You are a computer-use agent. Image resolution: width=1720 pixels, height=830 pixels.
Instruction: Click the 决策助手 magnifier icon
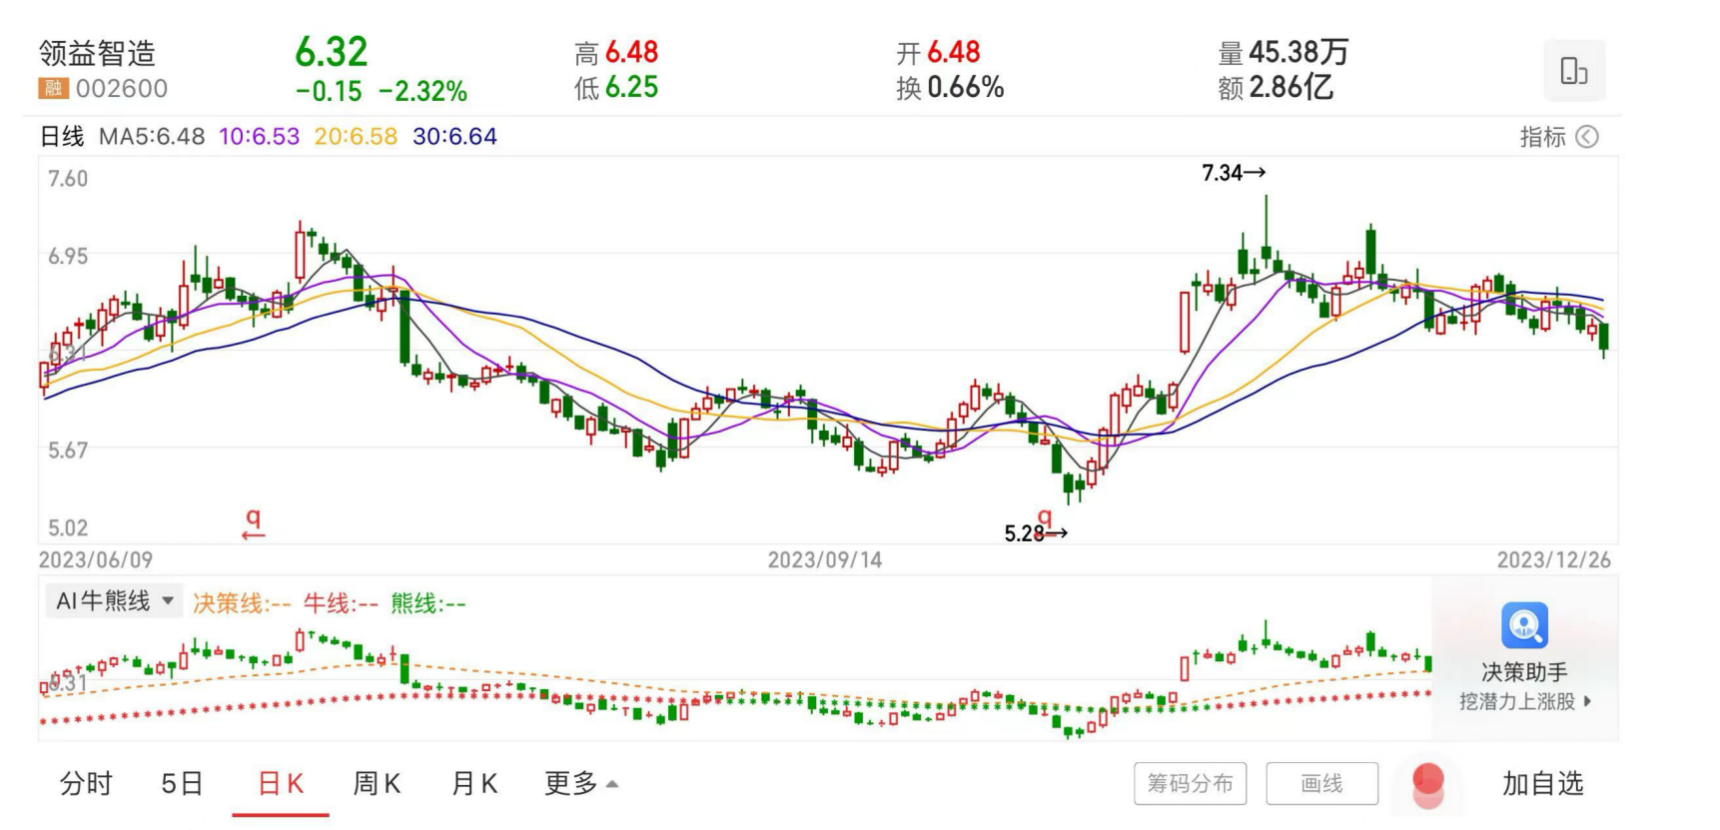coord(1524,626)
